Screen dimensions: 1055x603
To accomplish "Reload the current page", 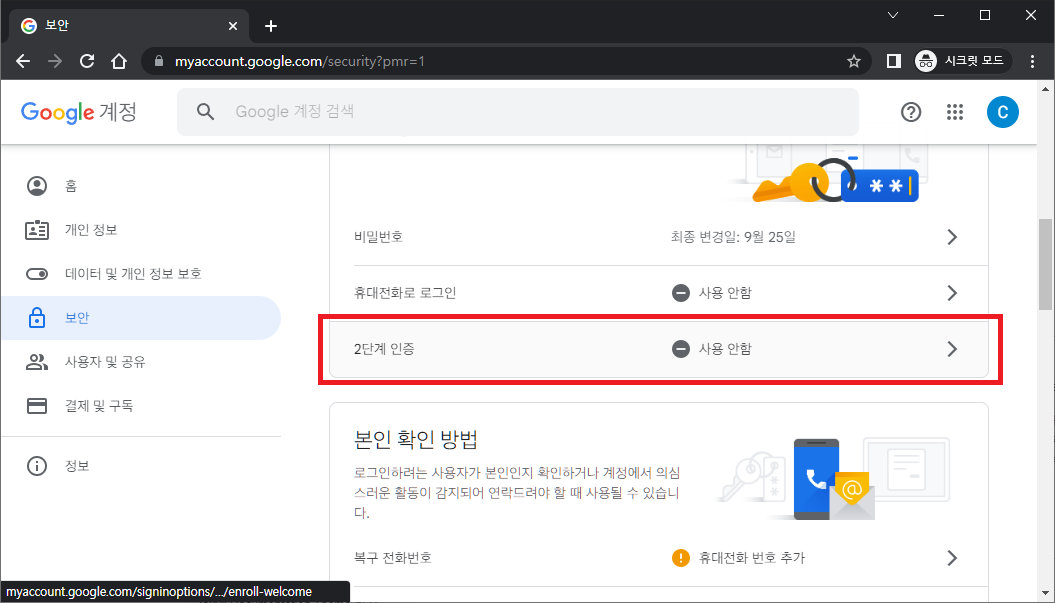I will [x=87, y=61].
